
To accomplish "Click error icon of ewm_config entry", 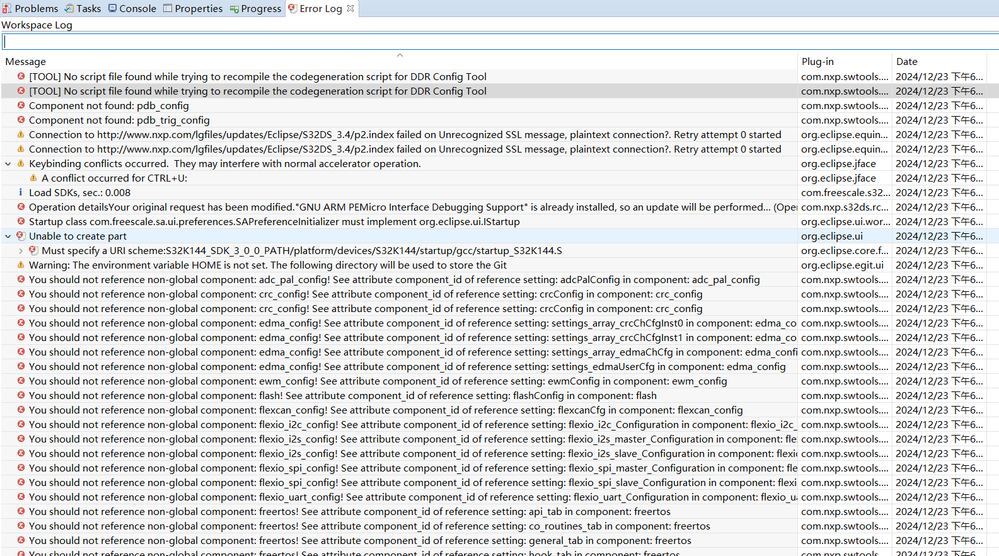I will (x=20, y=381).
